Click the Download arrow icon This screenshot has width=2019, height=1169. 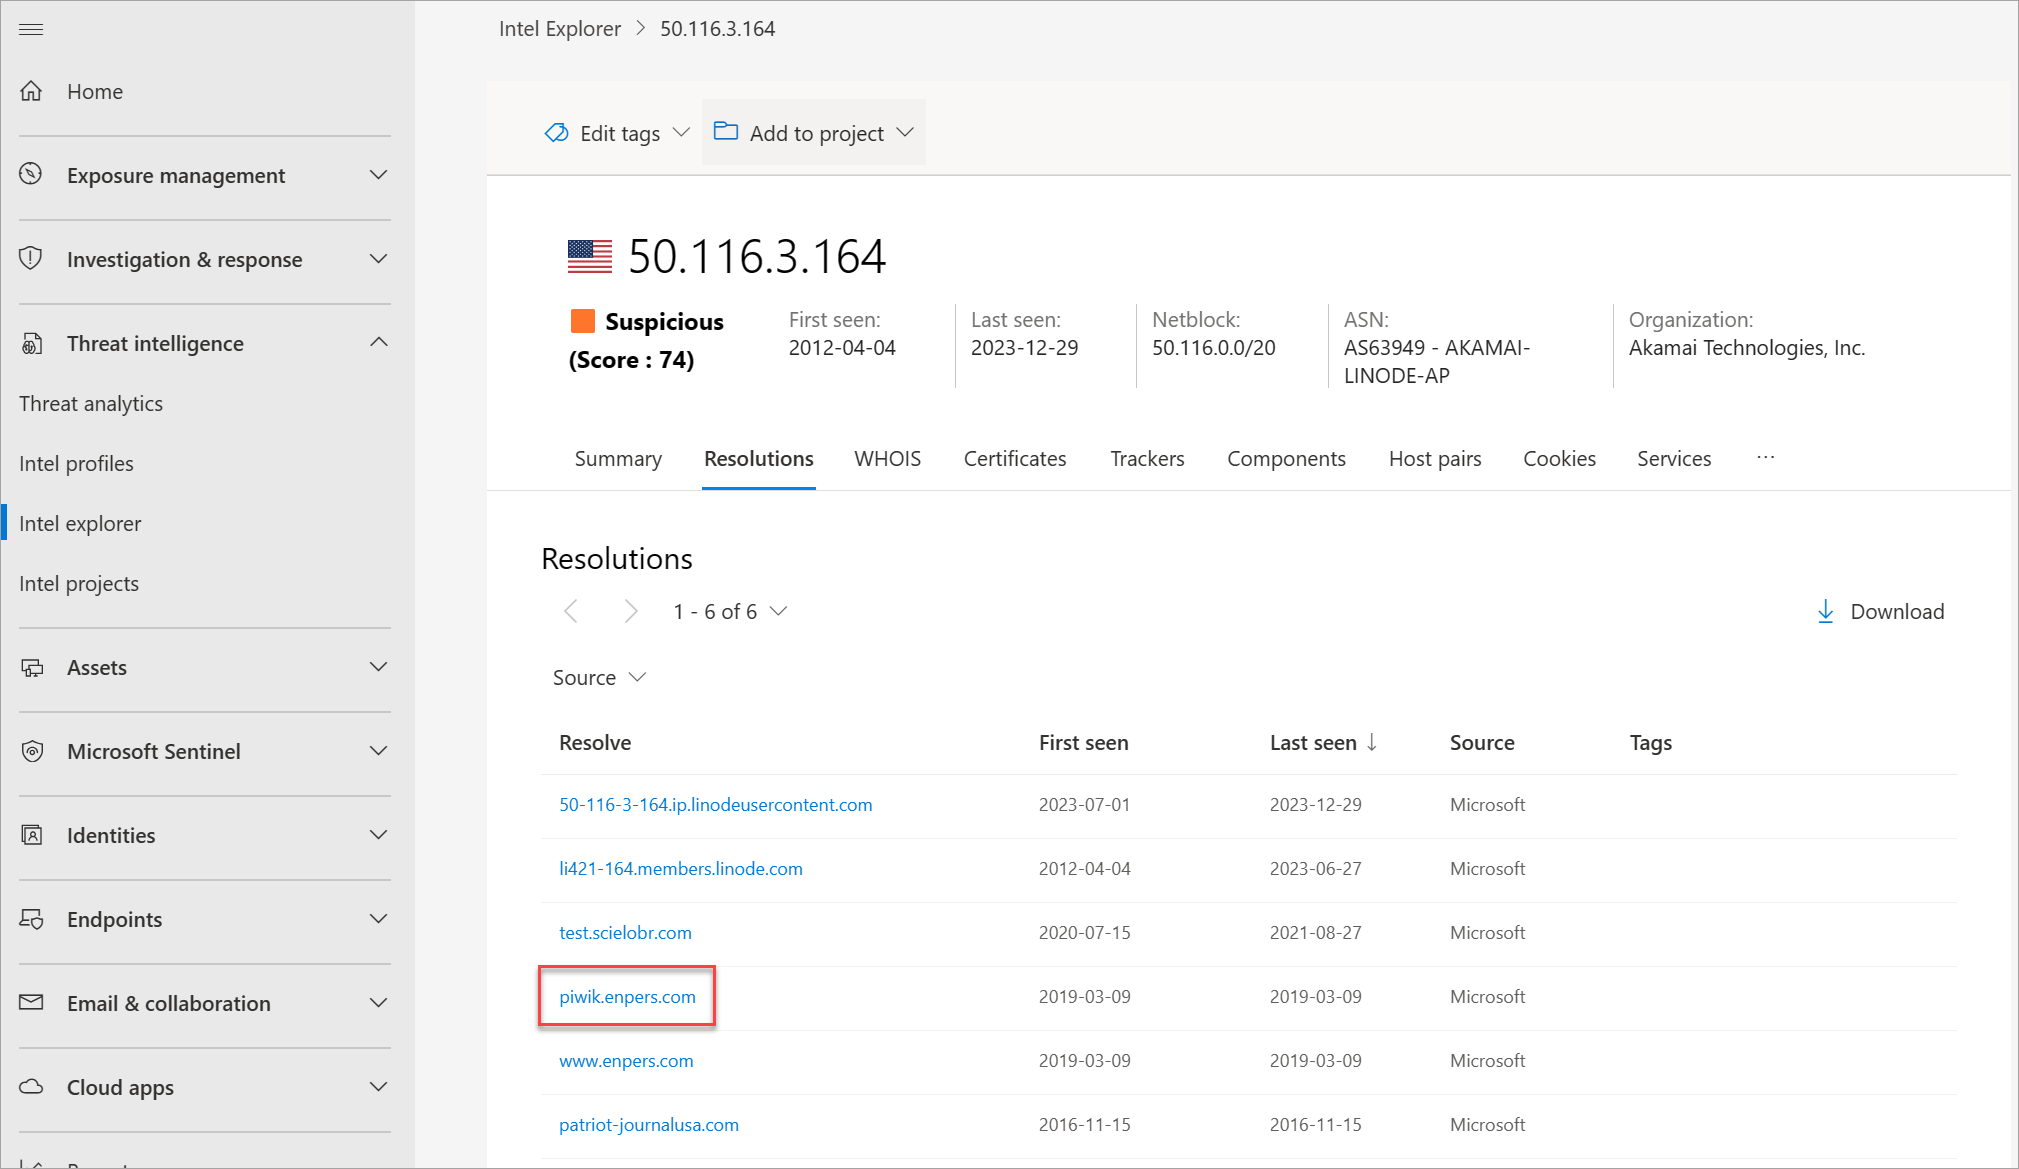pos(1825,611)
